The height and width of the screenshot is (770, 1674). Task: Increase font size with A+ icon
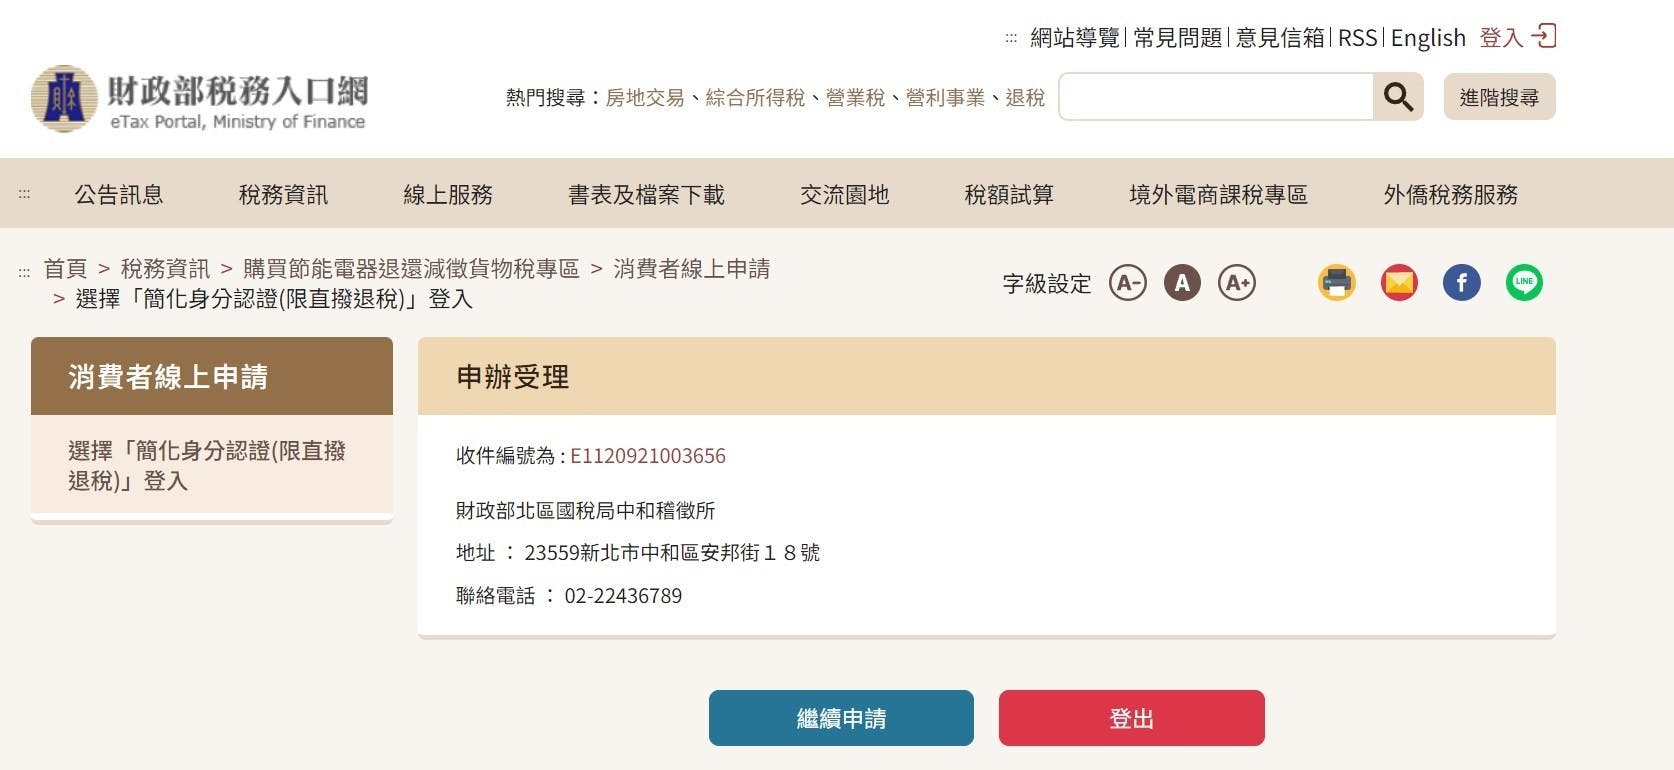(x=1237, y=283)
